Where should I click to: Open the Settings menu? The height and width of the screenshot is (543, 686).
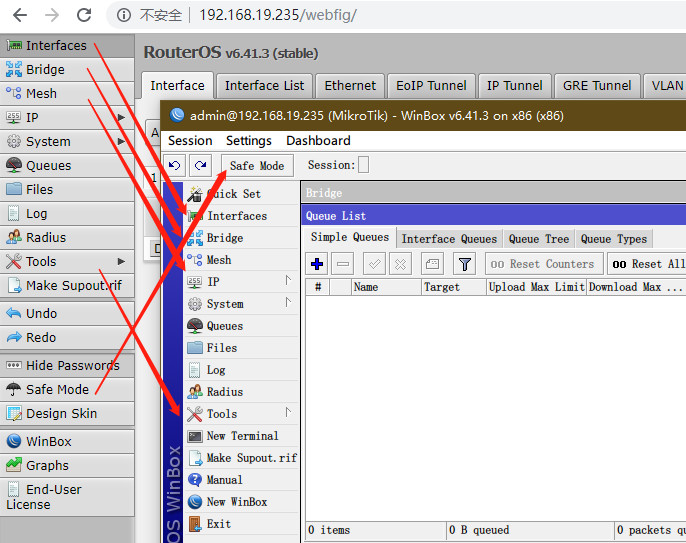(248, 141)
